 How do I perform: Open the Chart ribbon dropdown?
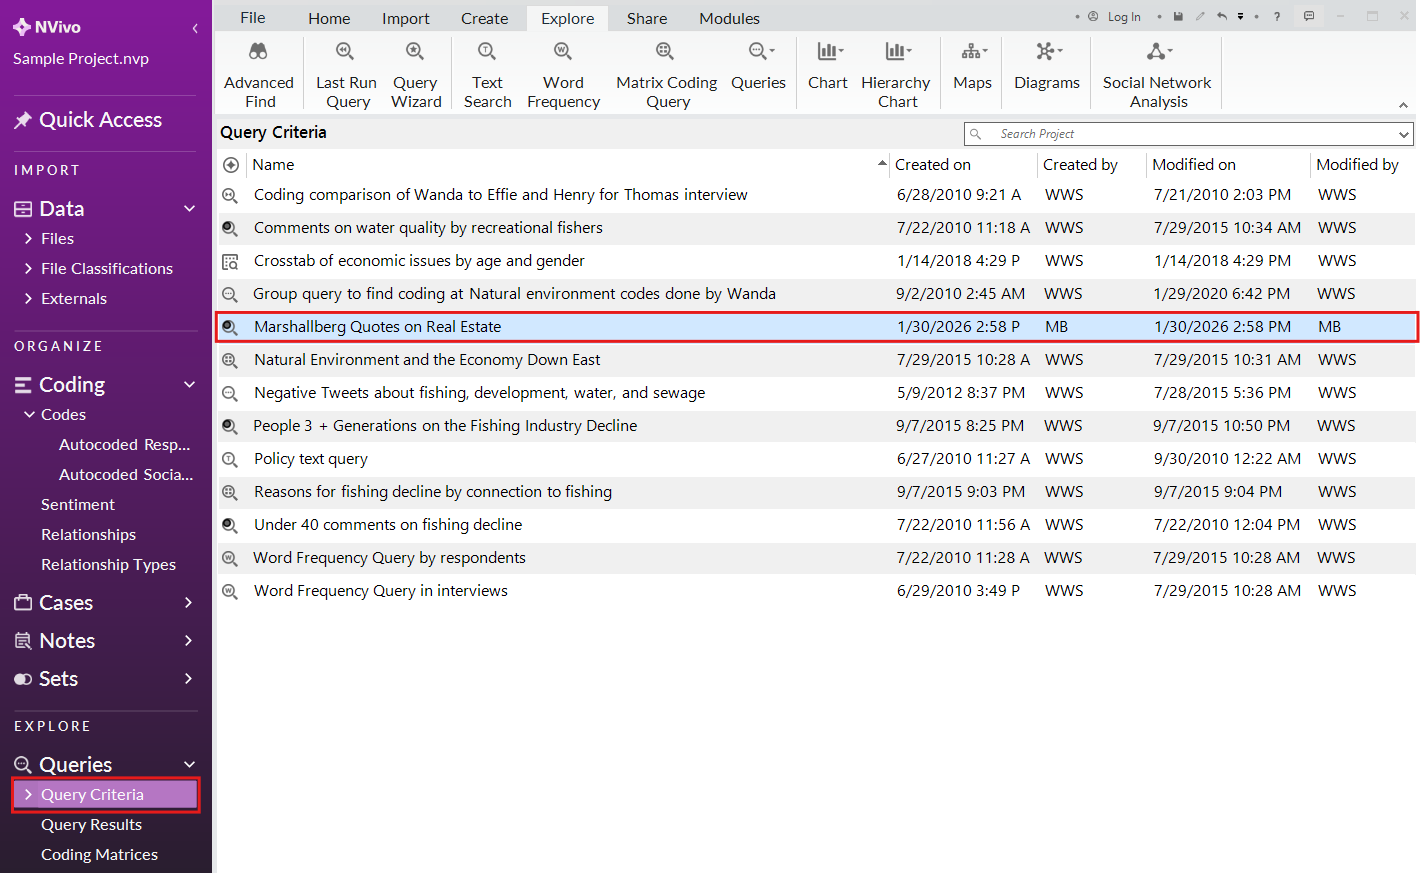828,66
